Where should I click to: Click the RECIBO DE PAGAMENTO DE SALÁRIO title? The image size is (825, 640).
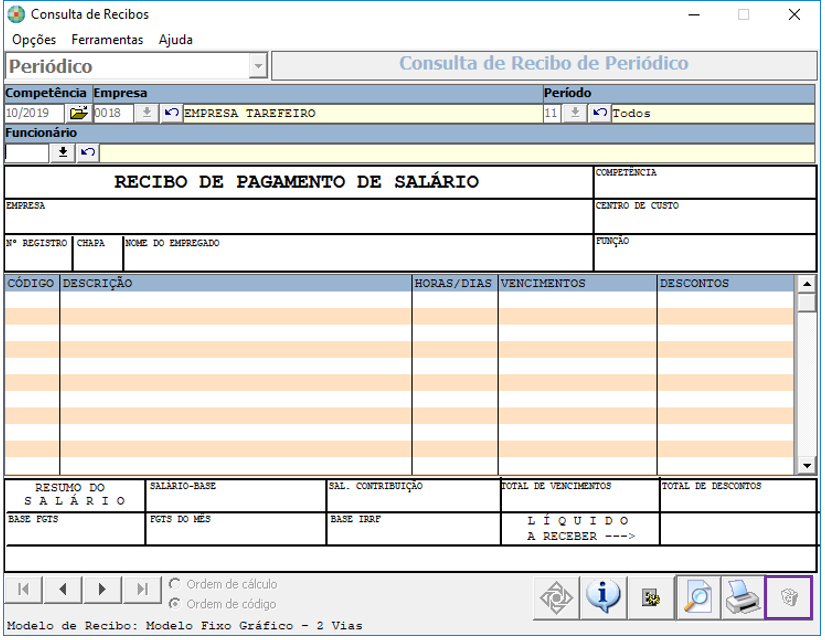297,182
